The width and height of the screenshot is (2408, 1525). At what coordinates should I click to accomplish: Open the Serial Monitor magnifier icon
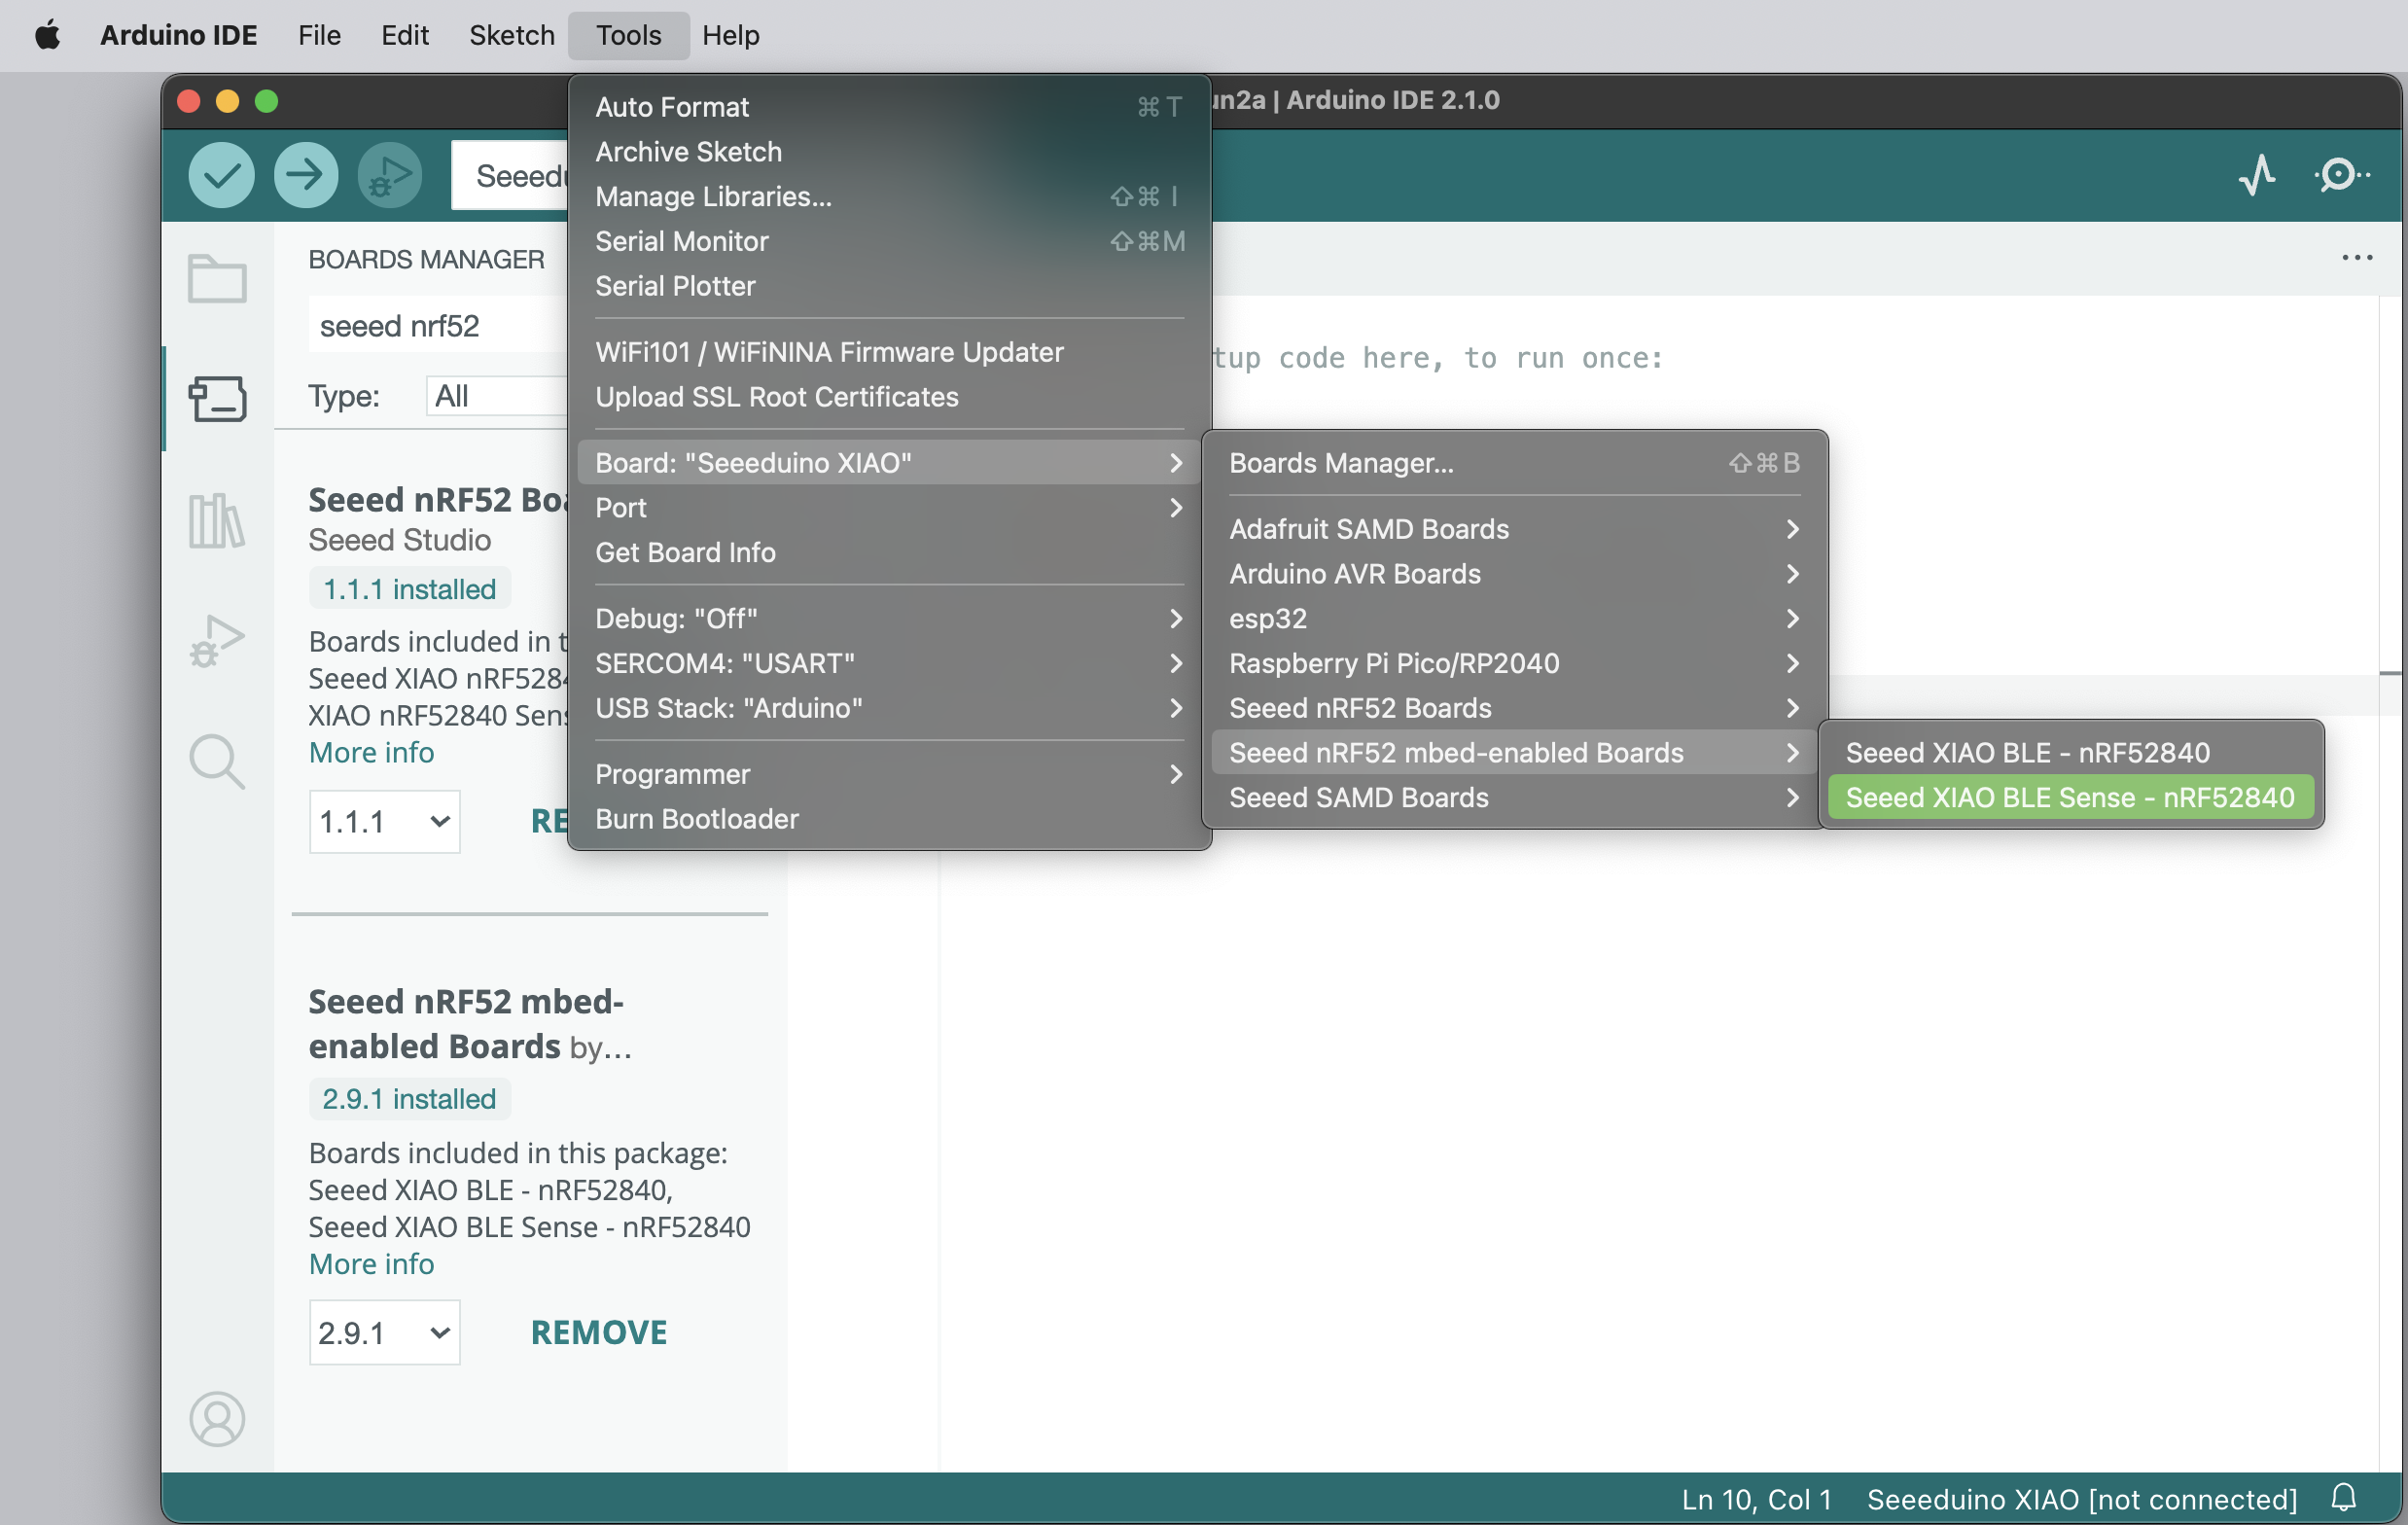[x=2341, y=175]
